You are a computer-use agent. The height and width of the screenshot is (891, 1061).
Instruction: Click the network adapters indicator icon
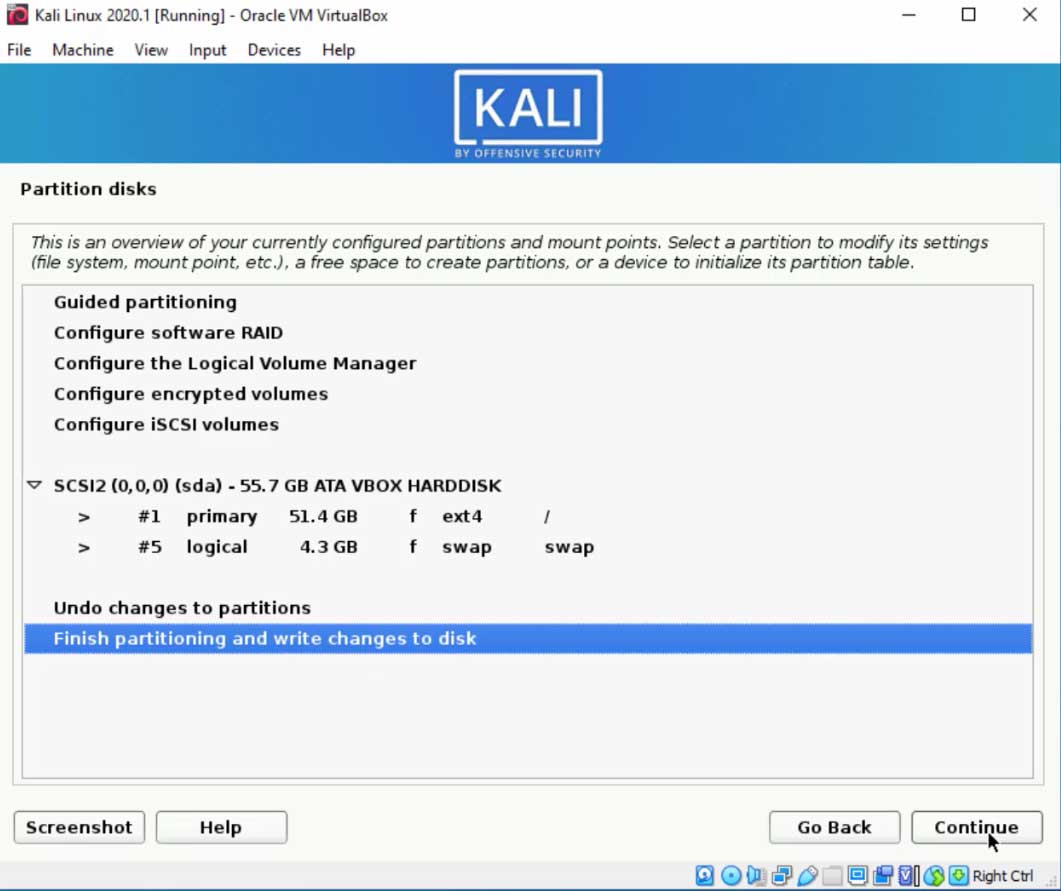pos(782,875)
